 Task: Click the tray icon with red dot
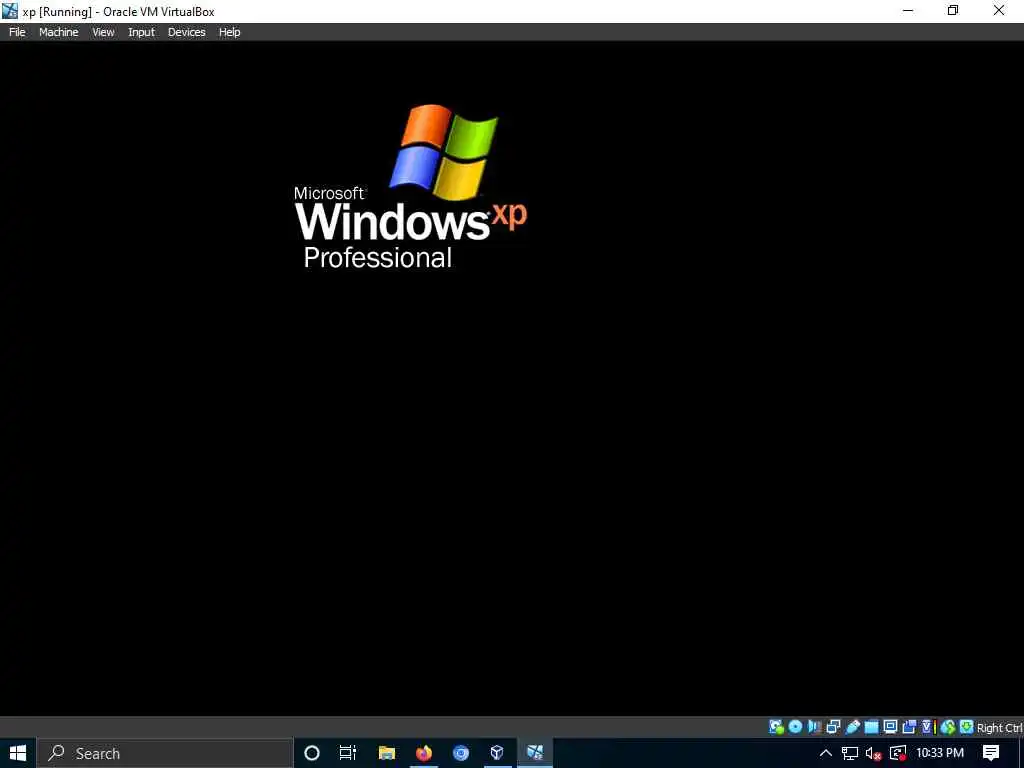coord(899,754)
